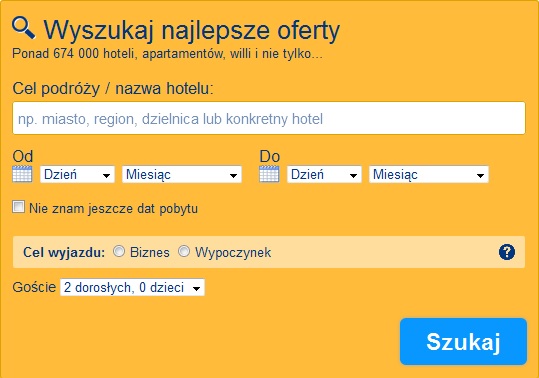Click the 'Cel podróży / nazwa hotelu' label
539x378 pixels.
coord(113,89)
